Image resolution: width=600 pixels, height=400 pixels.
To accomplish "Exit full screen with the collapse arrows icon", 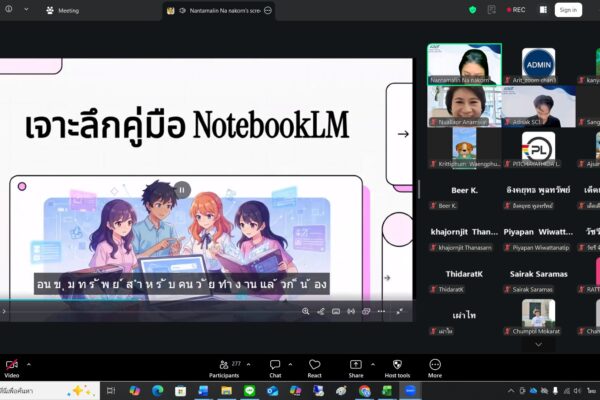I will click(x=399, y=311).
